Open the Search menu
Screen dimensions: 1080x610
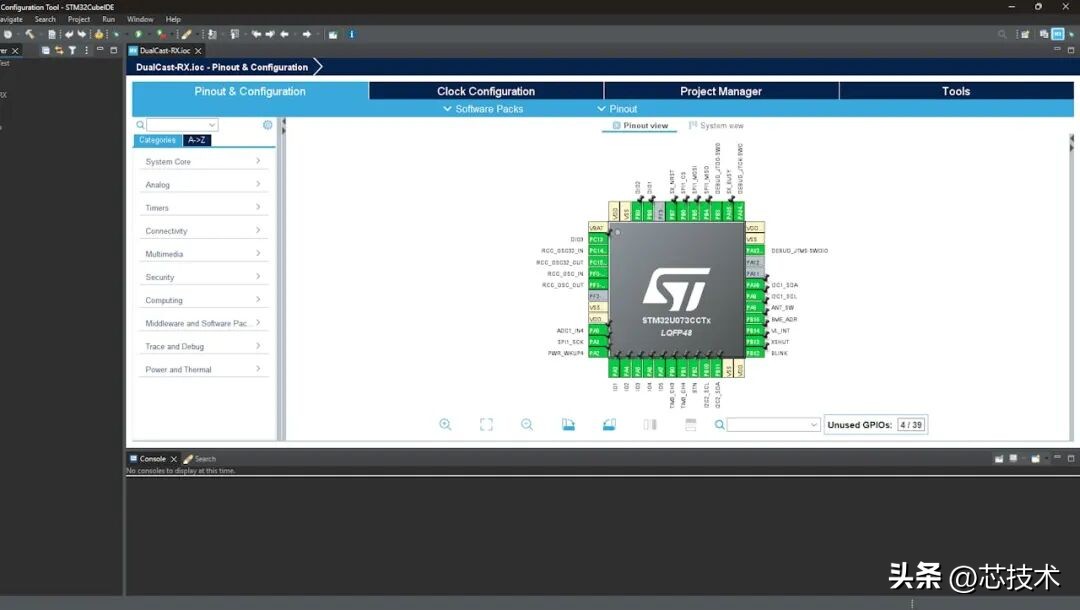[45, 19]
